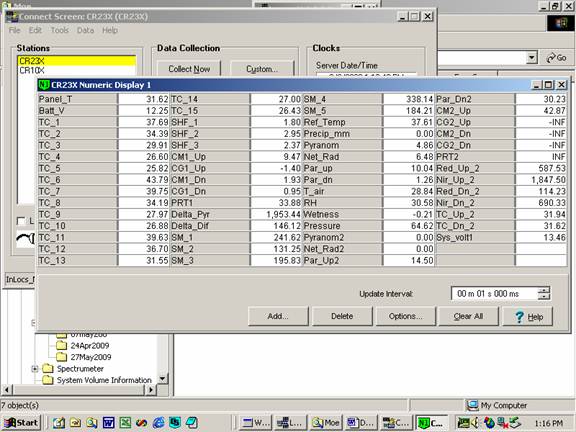
Task: Select the 27May2009 folder
Action: (x=91, y=357)
